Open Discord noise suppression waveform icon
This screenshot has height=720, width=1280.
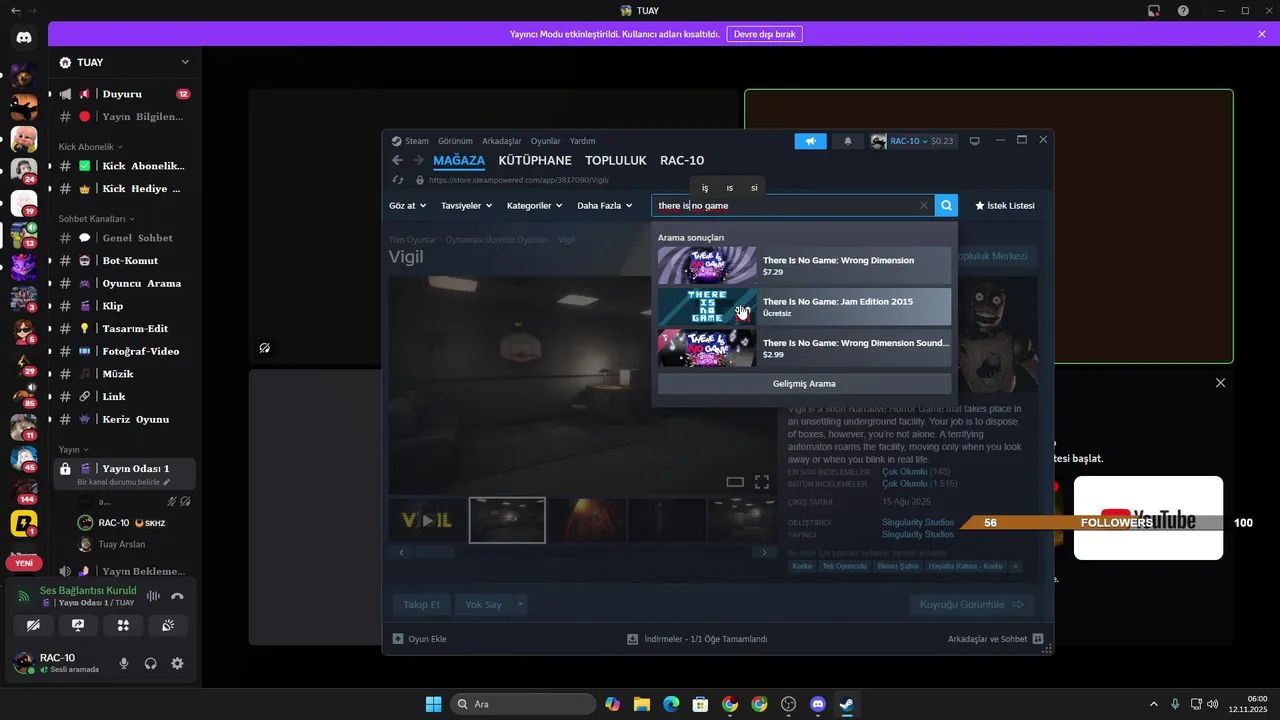153,596
